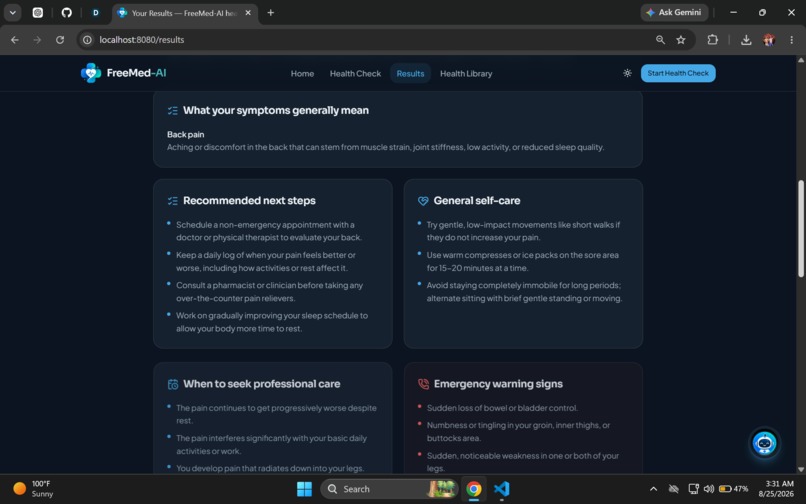Open the browser extensions puzzle icon
Viewport: 806px width, 504px height.
click(712, 40)
